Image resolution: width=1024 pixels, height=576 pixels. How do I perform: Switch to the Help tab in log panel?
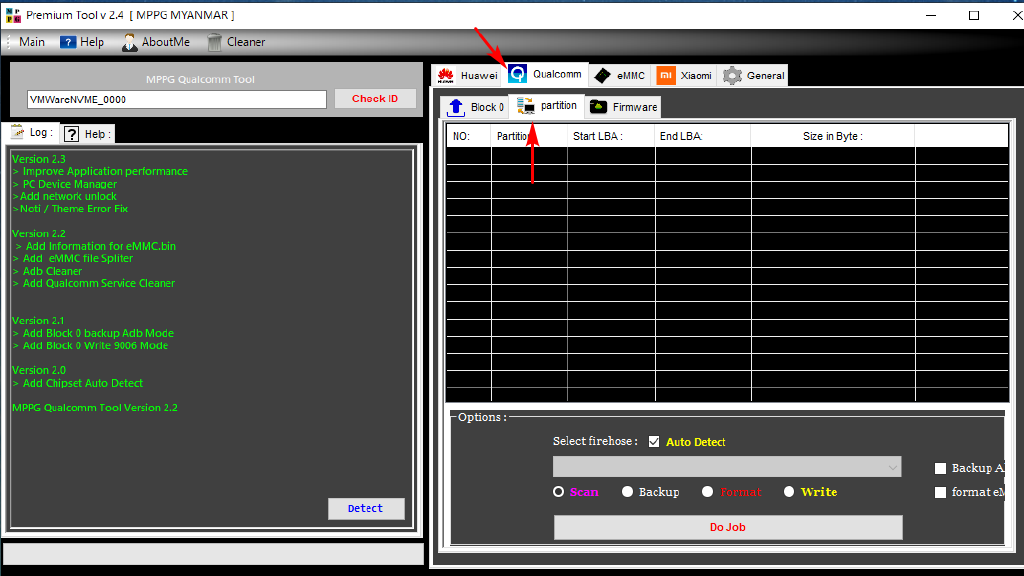[x=88, y=134]
